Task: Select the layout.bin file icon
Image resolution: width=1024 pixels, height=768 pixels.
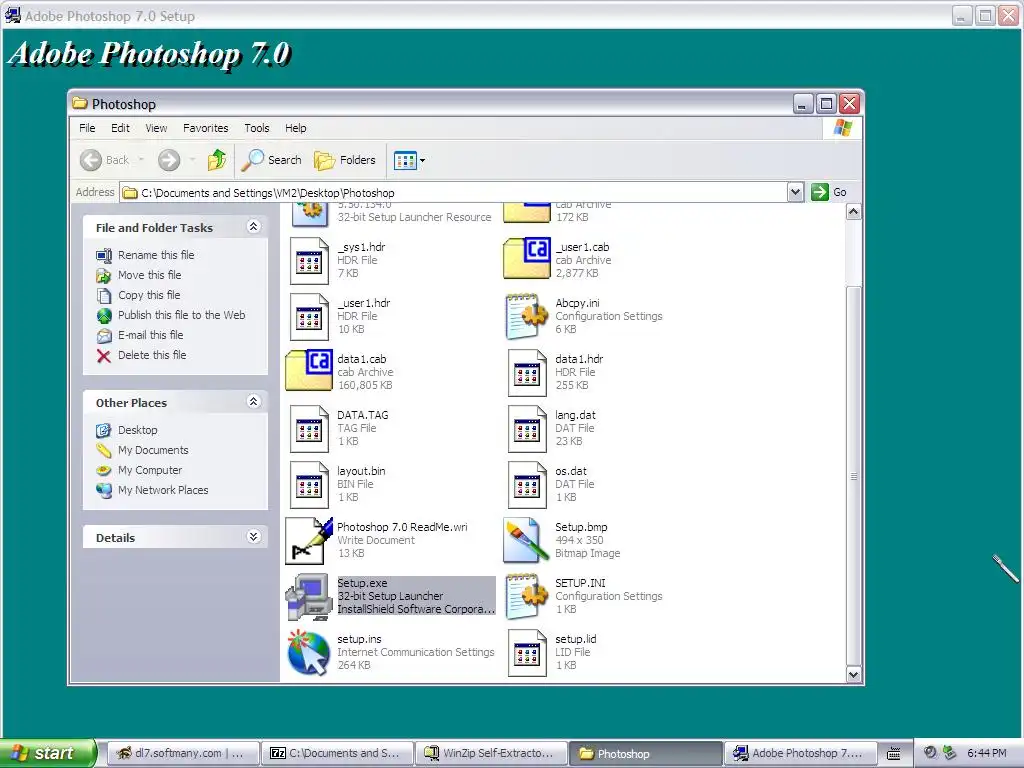Action: click(x=309, y=485)
